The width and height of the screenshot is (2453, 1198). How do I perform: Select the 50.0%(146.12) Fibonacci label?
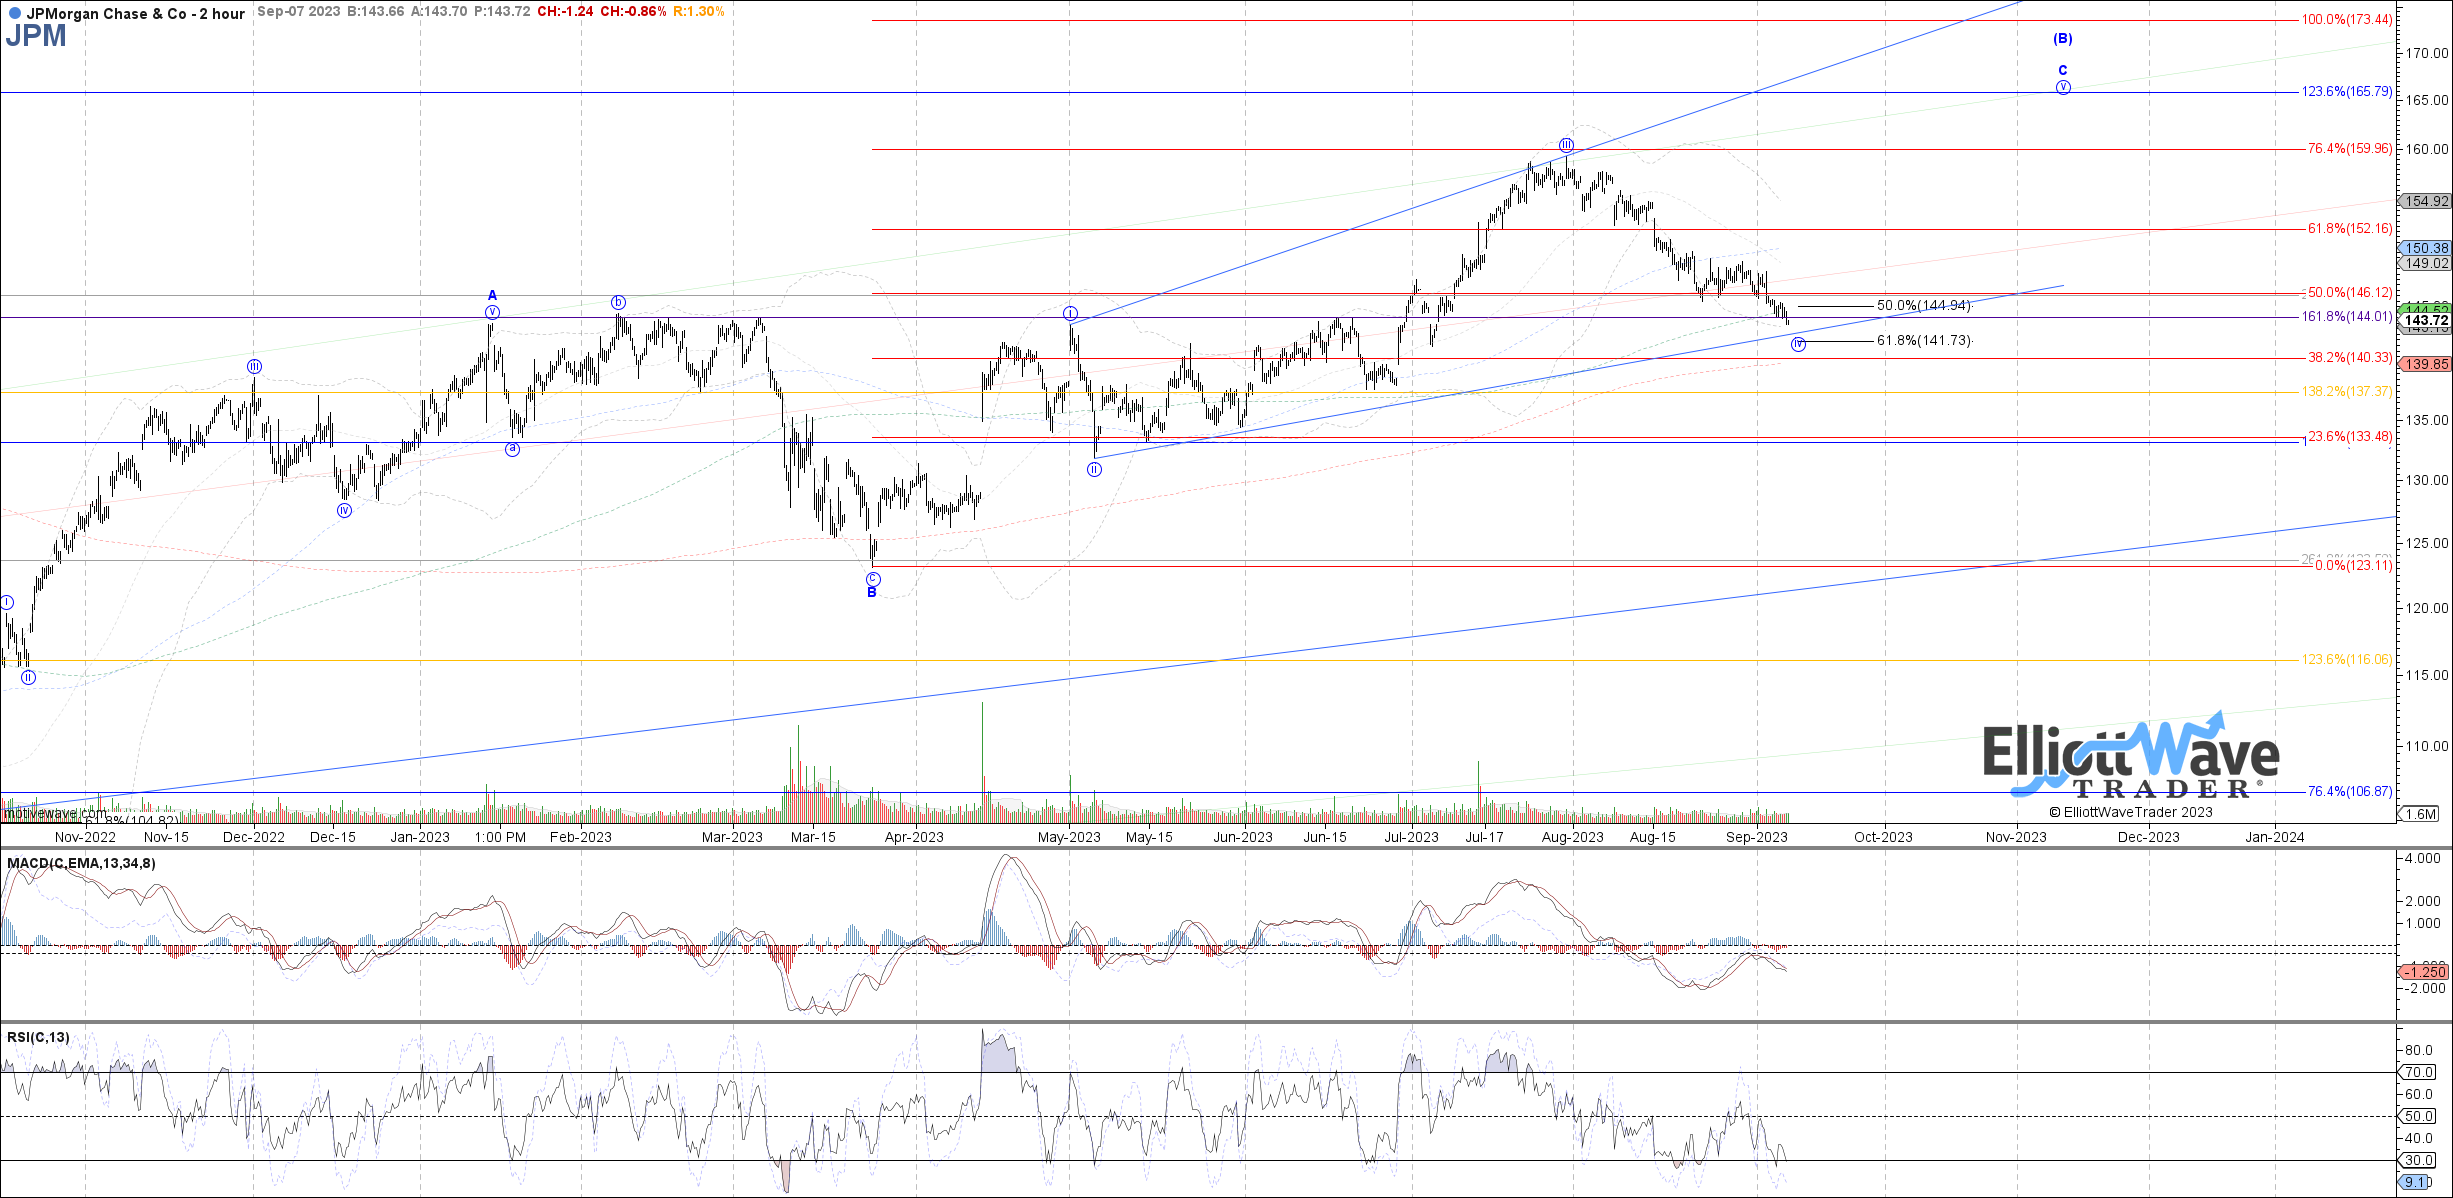coord(2350,293)
